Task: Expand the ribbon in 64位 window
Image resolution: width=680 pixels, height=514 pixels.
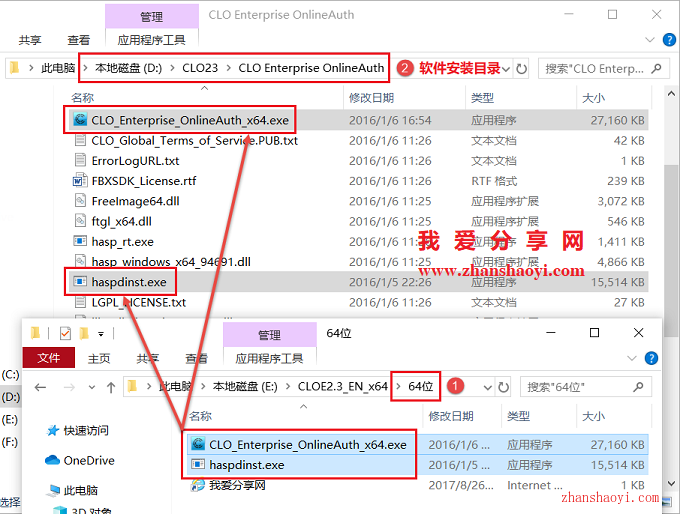Action: click(631, 358)
